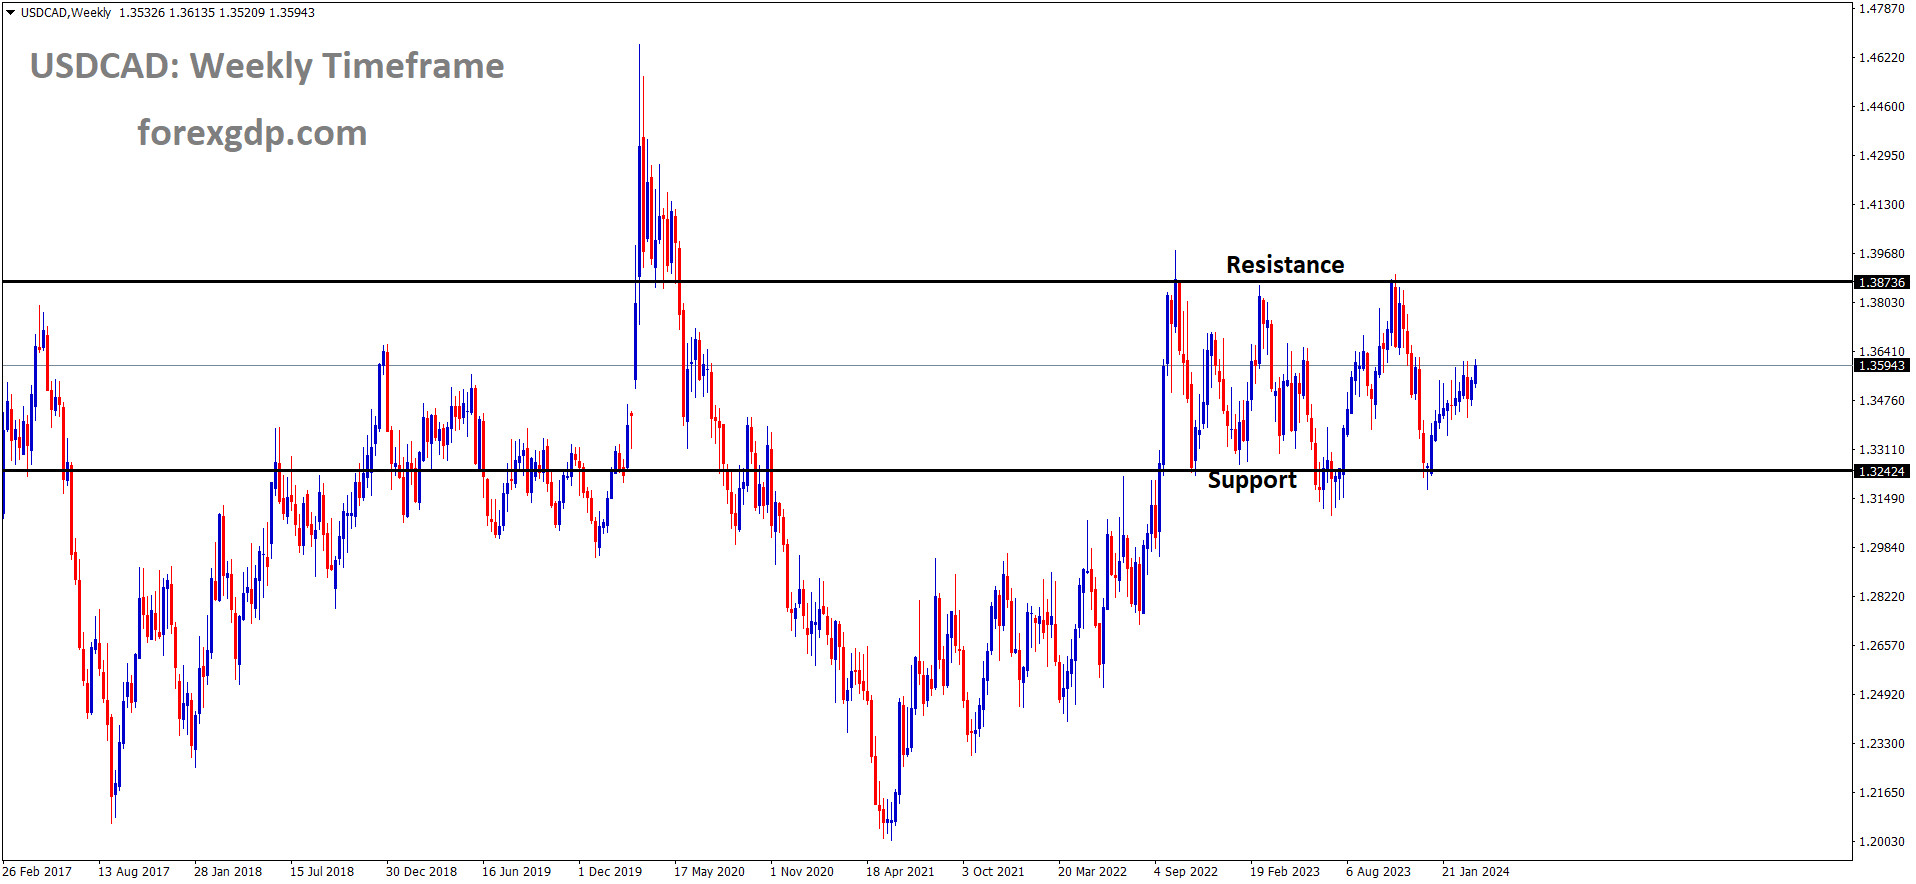1916x884 pixels.
Task: Click the 1.38736 resistance price tag
Action: [x=1881, y=283]
